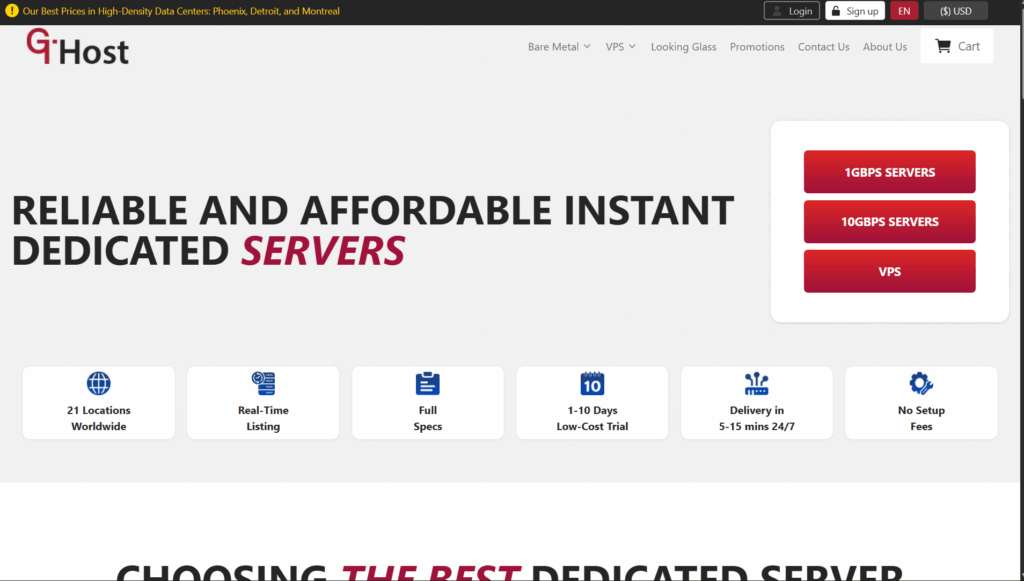The image size is (1024, 581).
Task: Go to the Promotions page
Action: tap(757, 47)
